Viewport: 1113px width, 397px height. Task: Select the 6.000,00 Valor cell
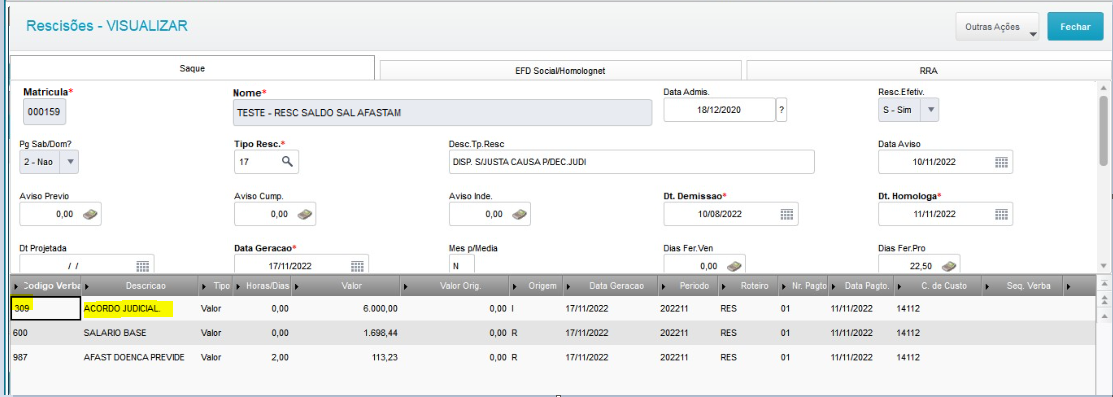click(x=346, y=309)
